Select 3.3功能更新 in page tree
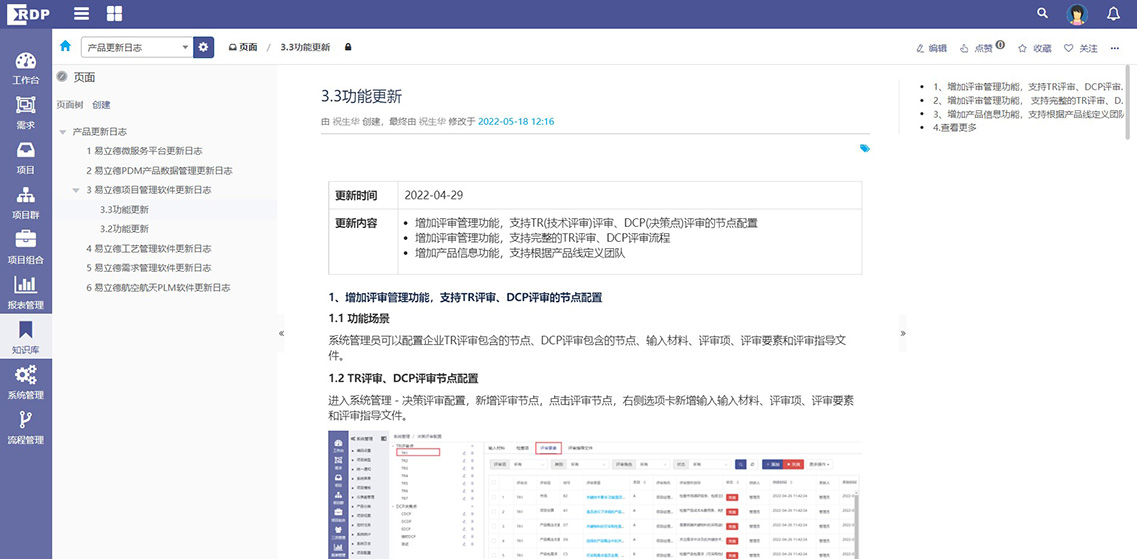Screen dimensions: 1137x559 point(124,210)
